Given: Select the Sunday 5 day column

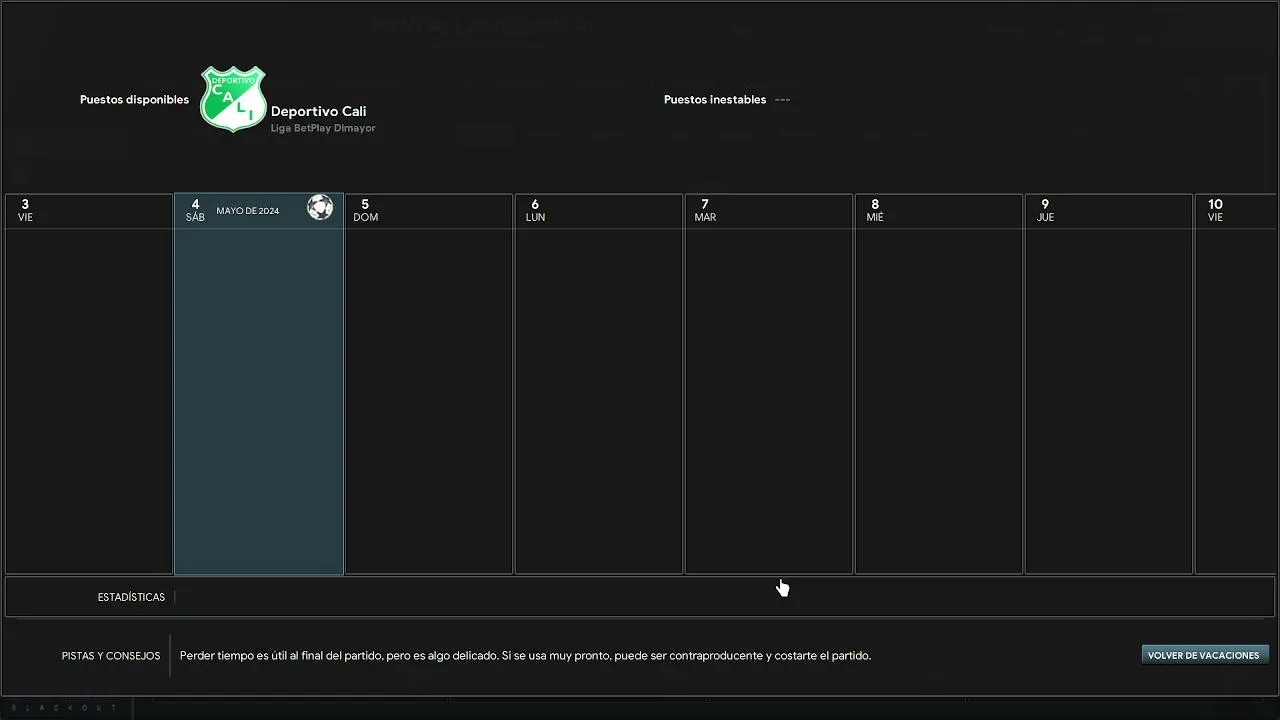Looking at the screenshot, I should 429,384.
